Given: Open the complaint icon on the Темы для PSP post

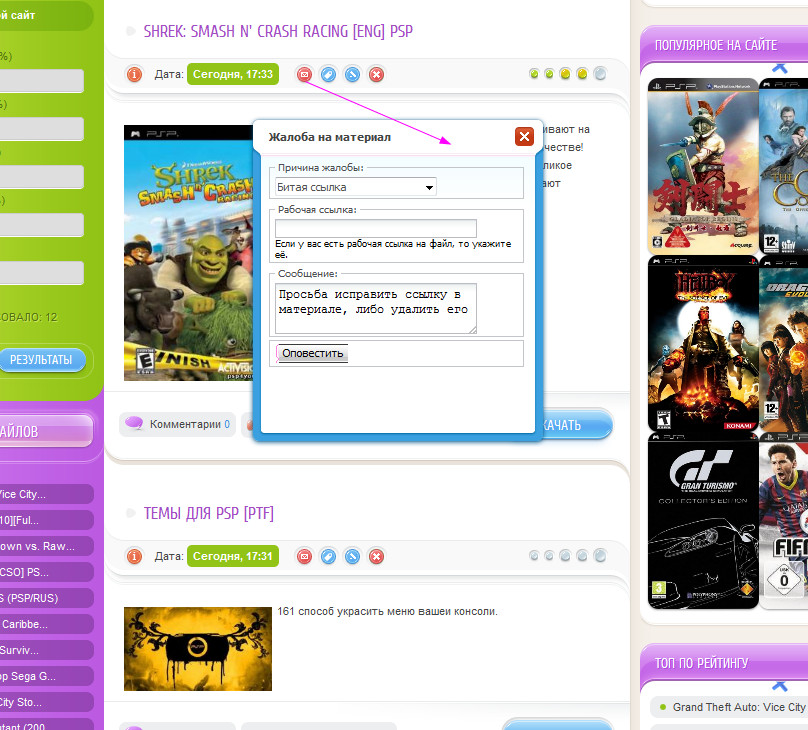Looking at the screenshot, I should [x=305, y=556].
